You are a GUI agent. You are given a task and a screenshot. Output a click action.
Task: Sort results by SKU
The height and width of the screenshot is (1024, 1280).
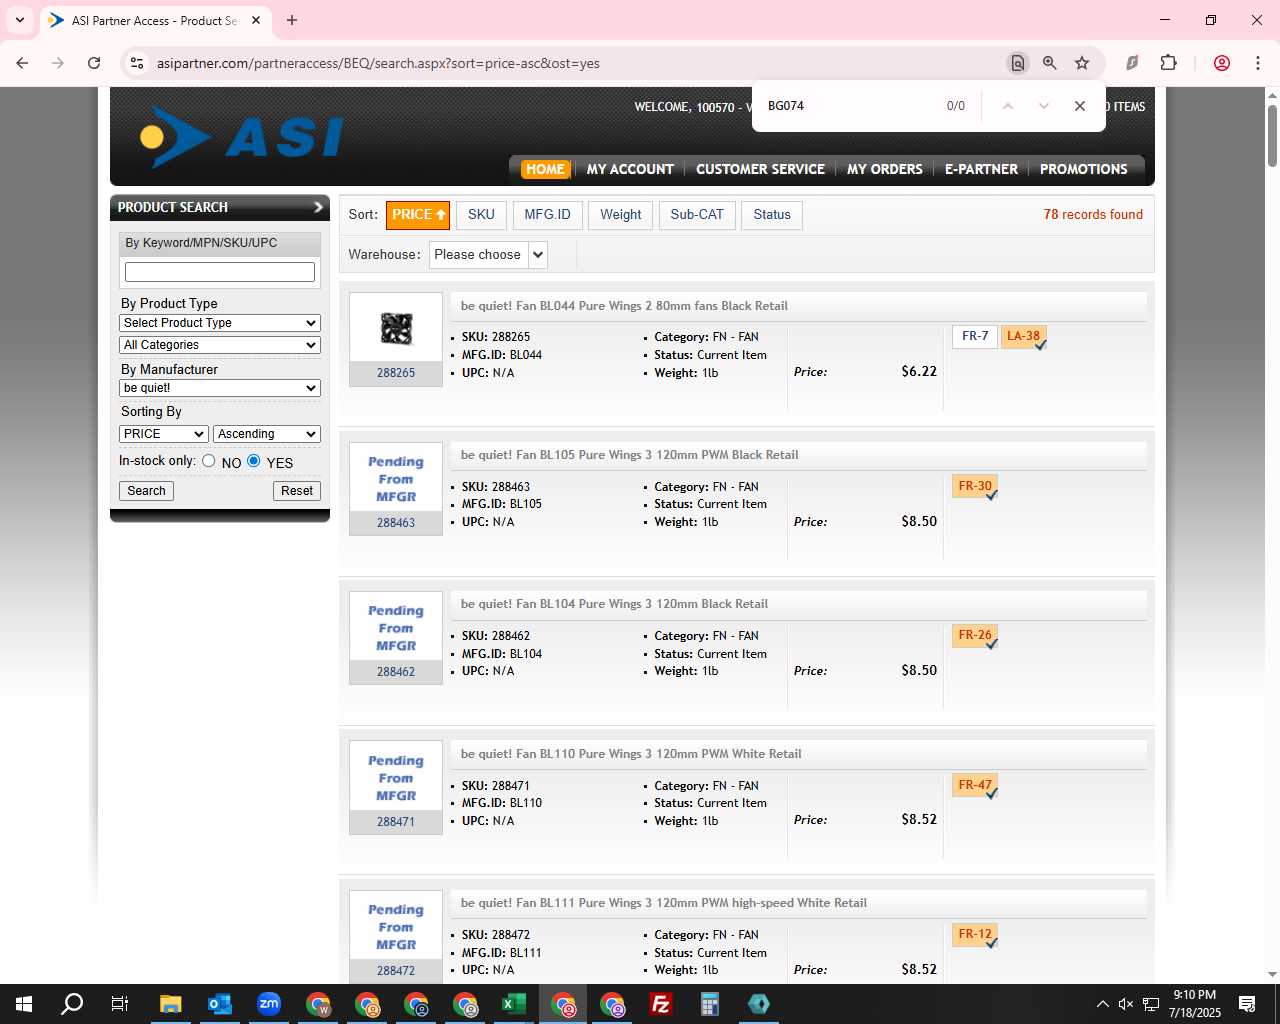pyautogui.click(x=481, y=215)
